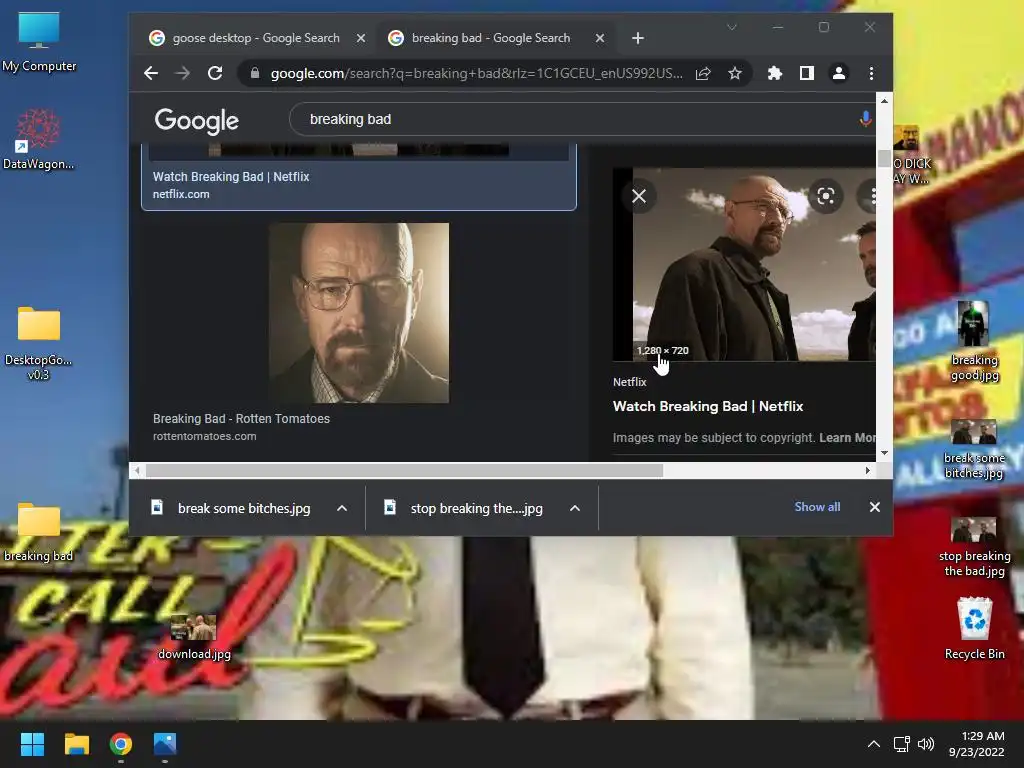The height and width of the screenshot is (768, 1024).
Task: Click Show all downloads
Action: coord(817,507)
